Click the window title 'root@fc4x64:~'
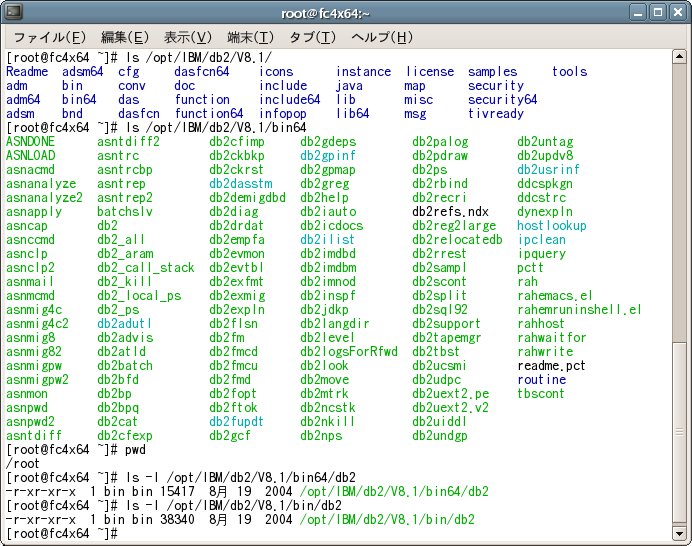This screenshot has height=546, width=692. (326, 14)
